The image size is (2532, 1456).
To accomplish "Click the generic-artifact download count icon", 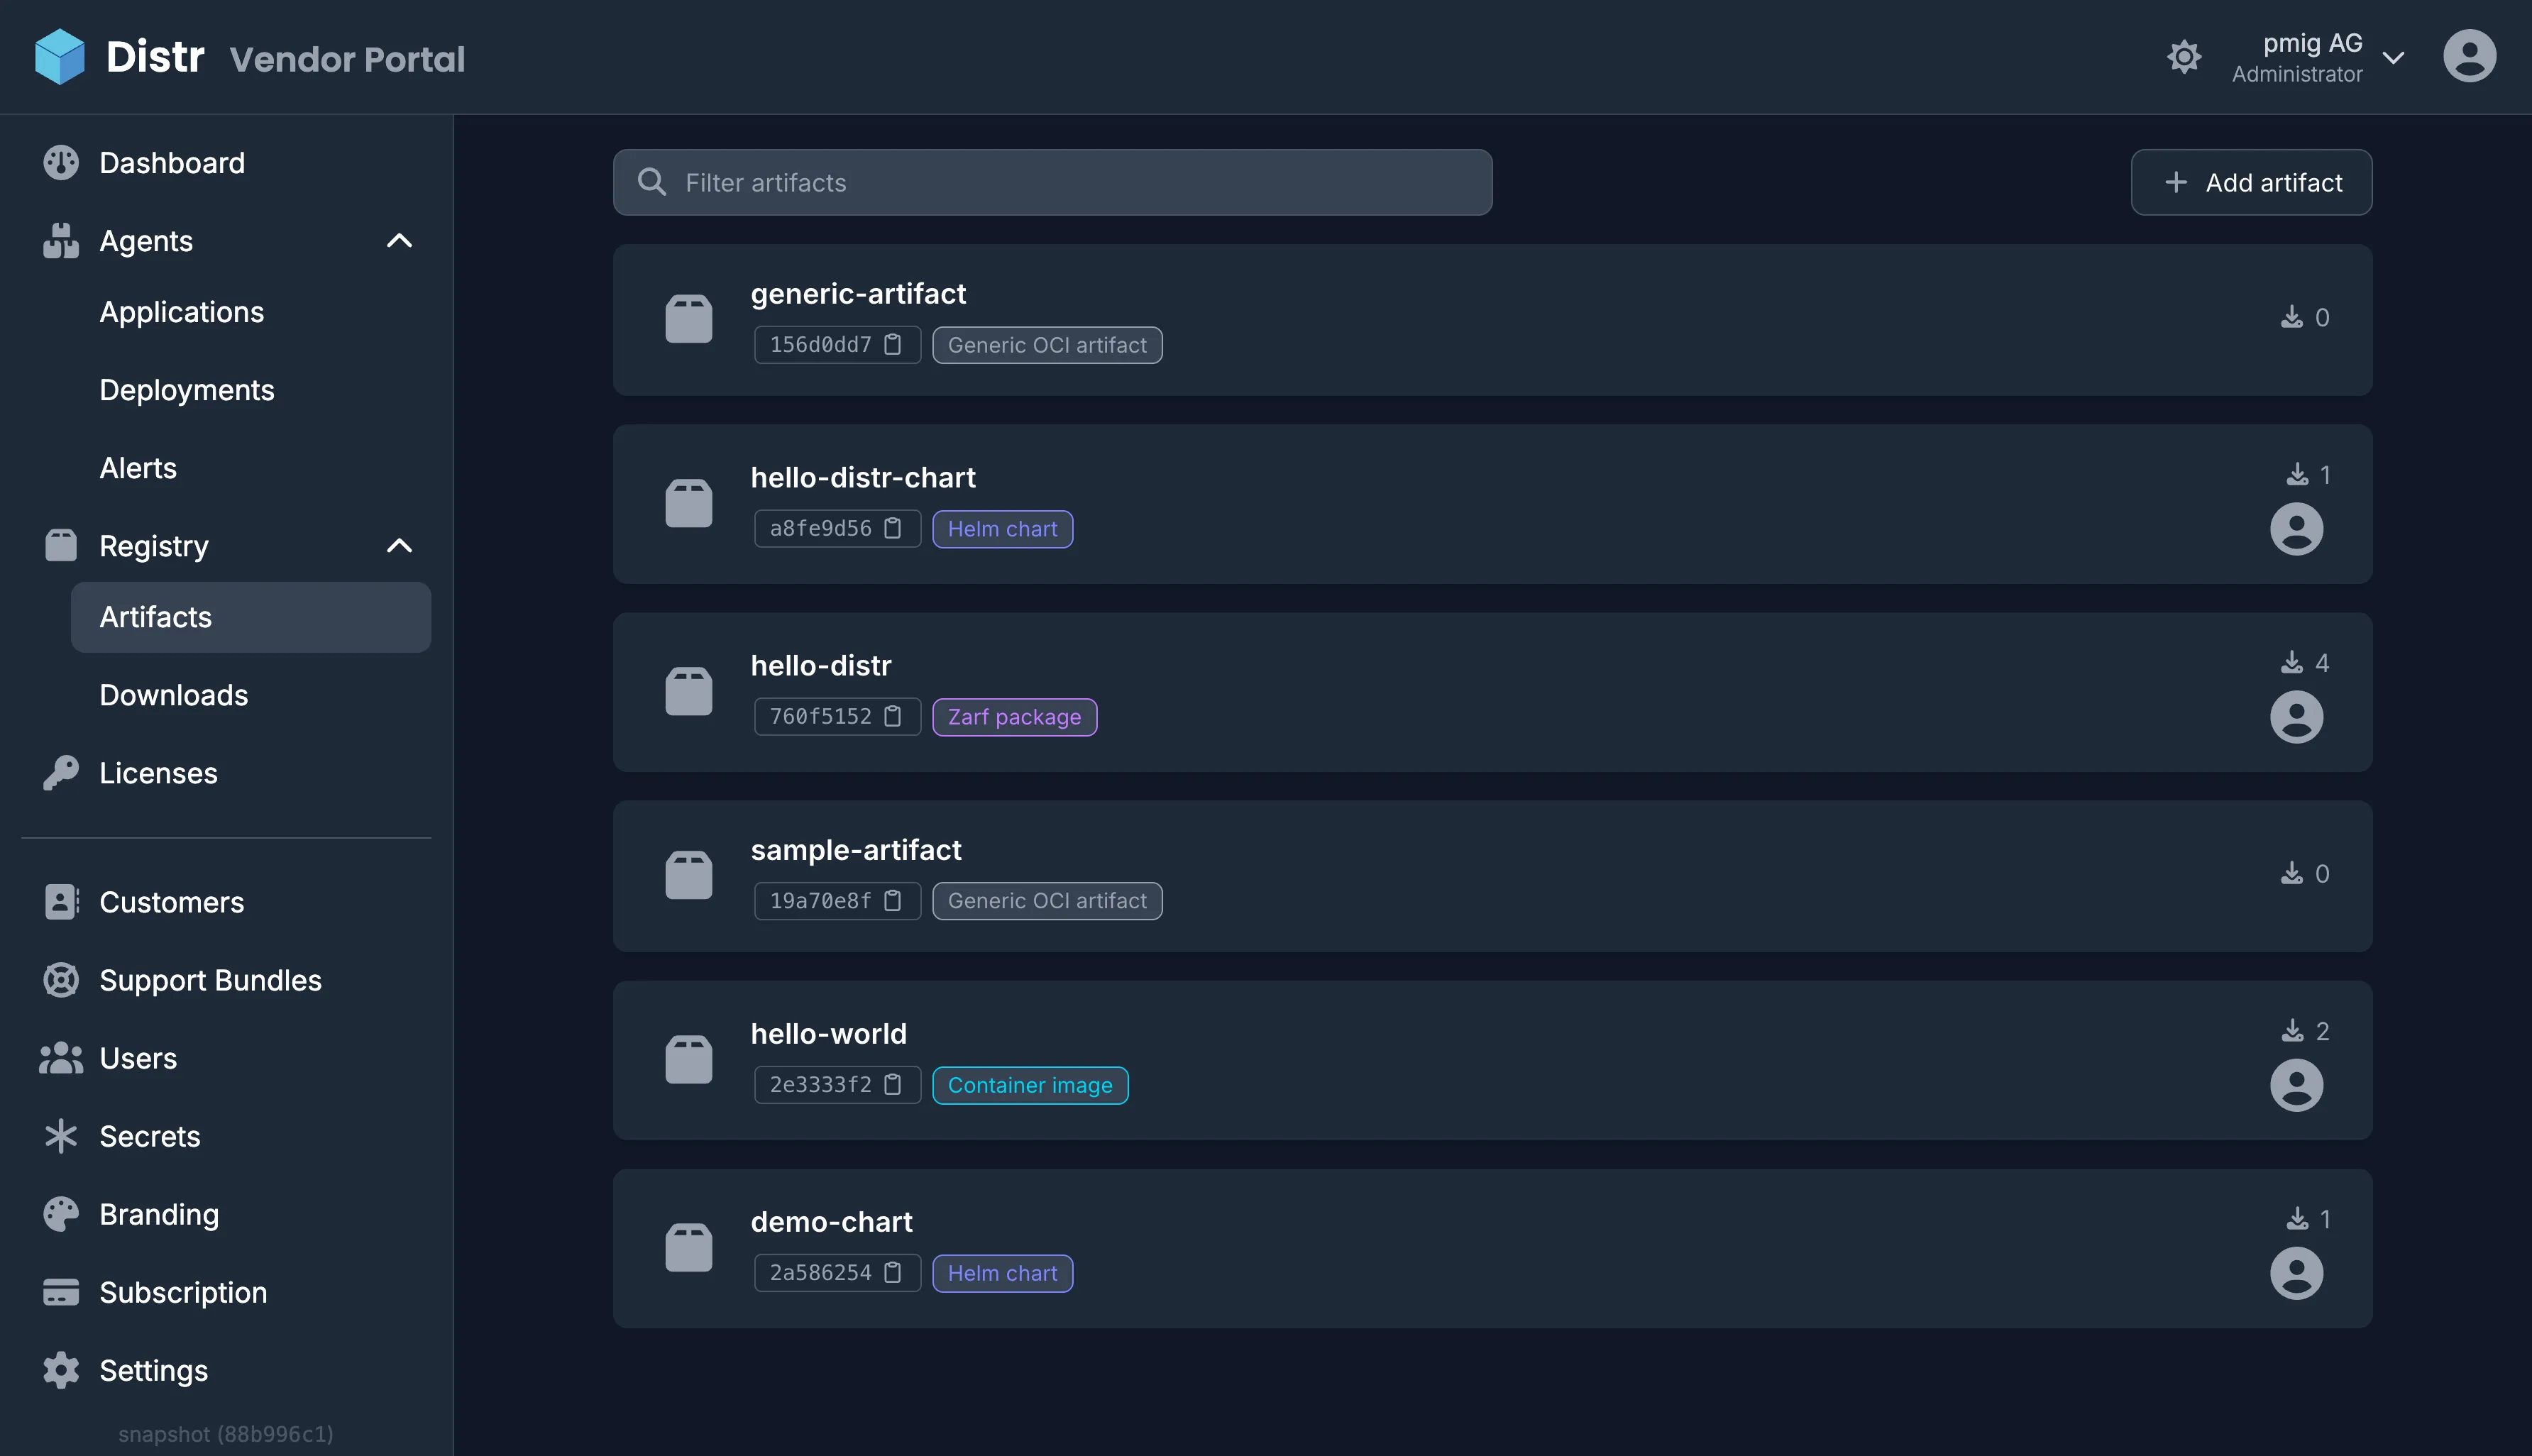I will click(x=2291, y=317).
